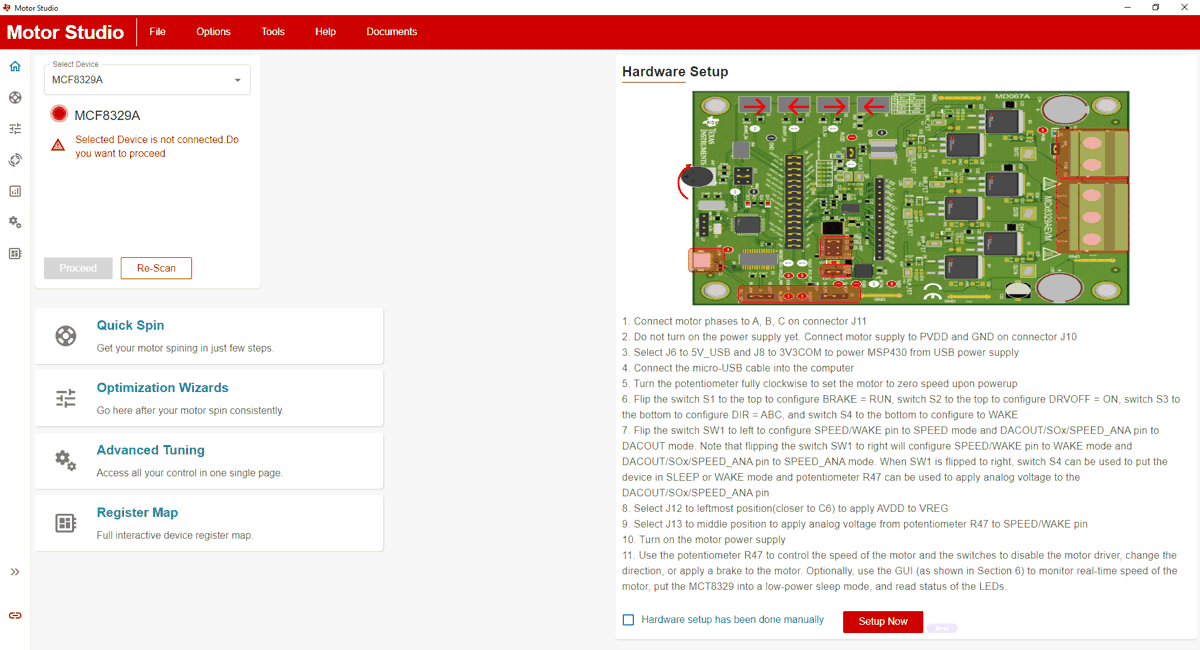Open the Quick Spin card

(209, 336)
